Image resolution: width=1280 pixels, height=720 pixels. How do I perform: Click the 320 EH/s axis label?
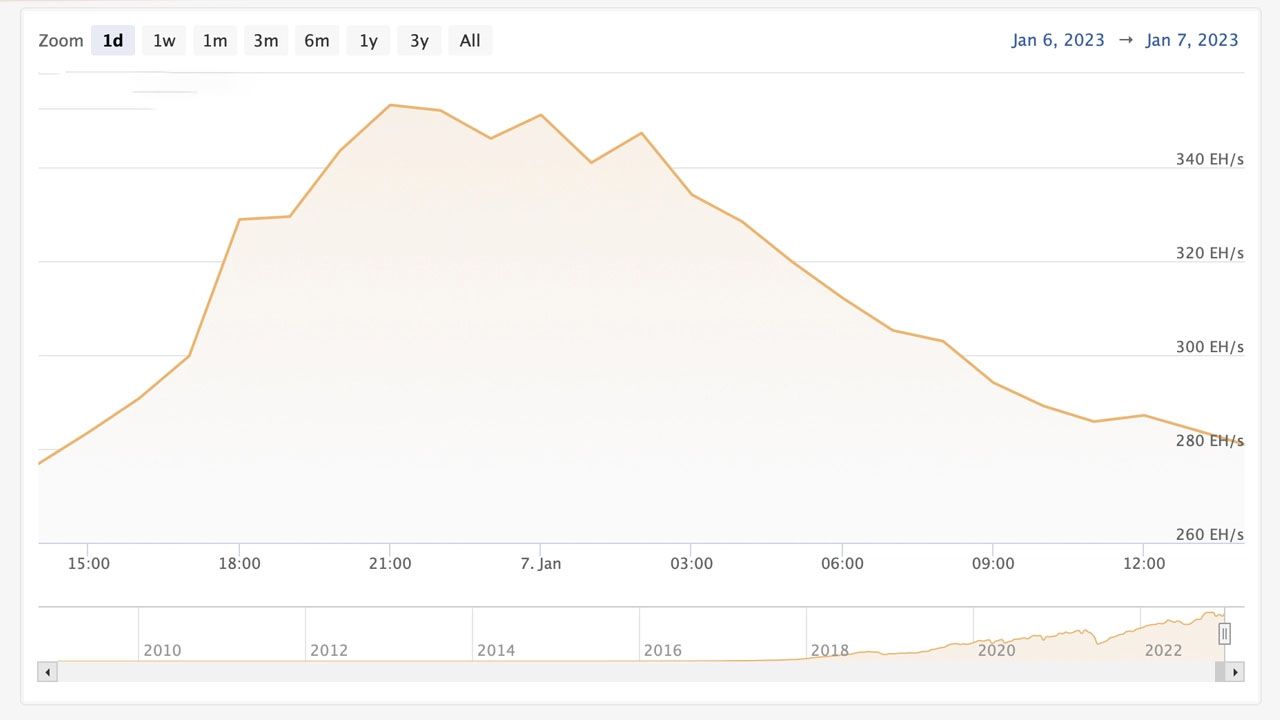coord(1210,253)
